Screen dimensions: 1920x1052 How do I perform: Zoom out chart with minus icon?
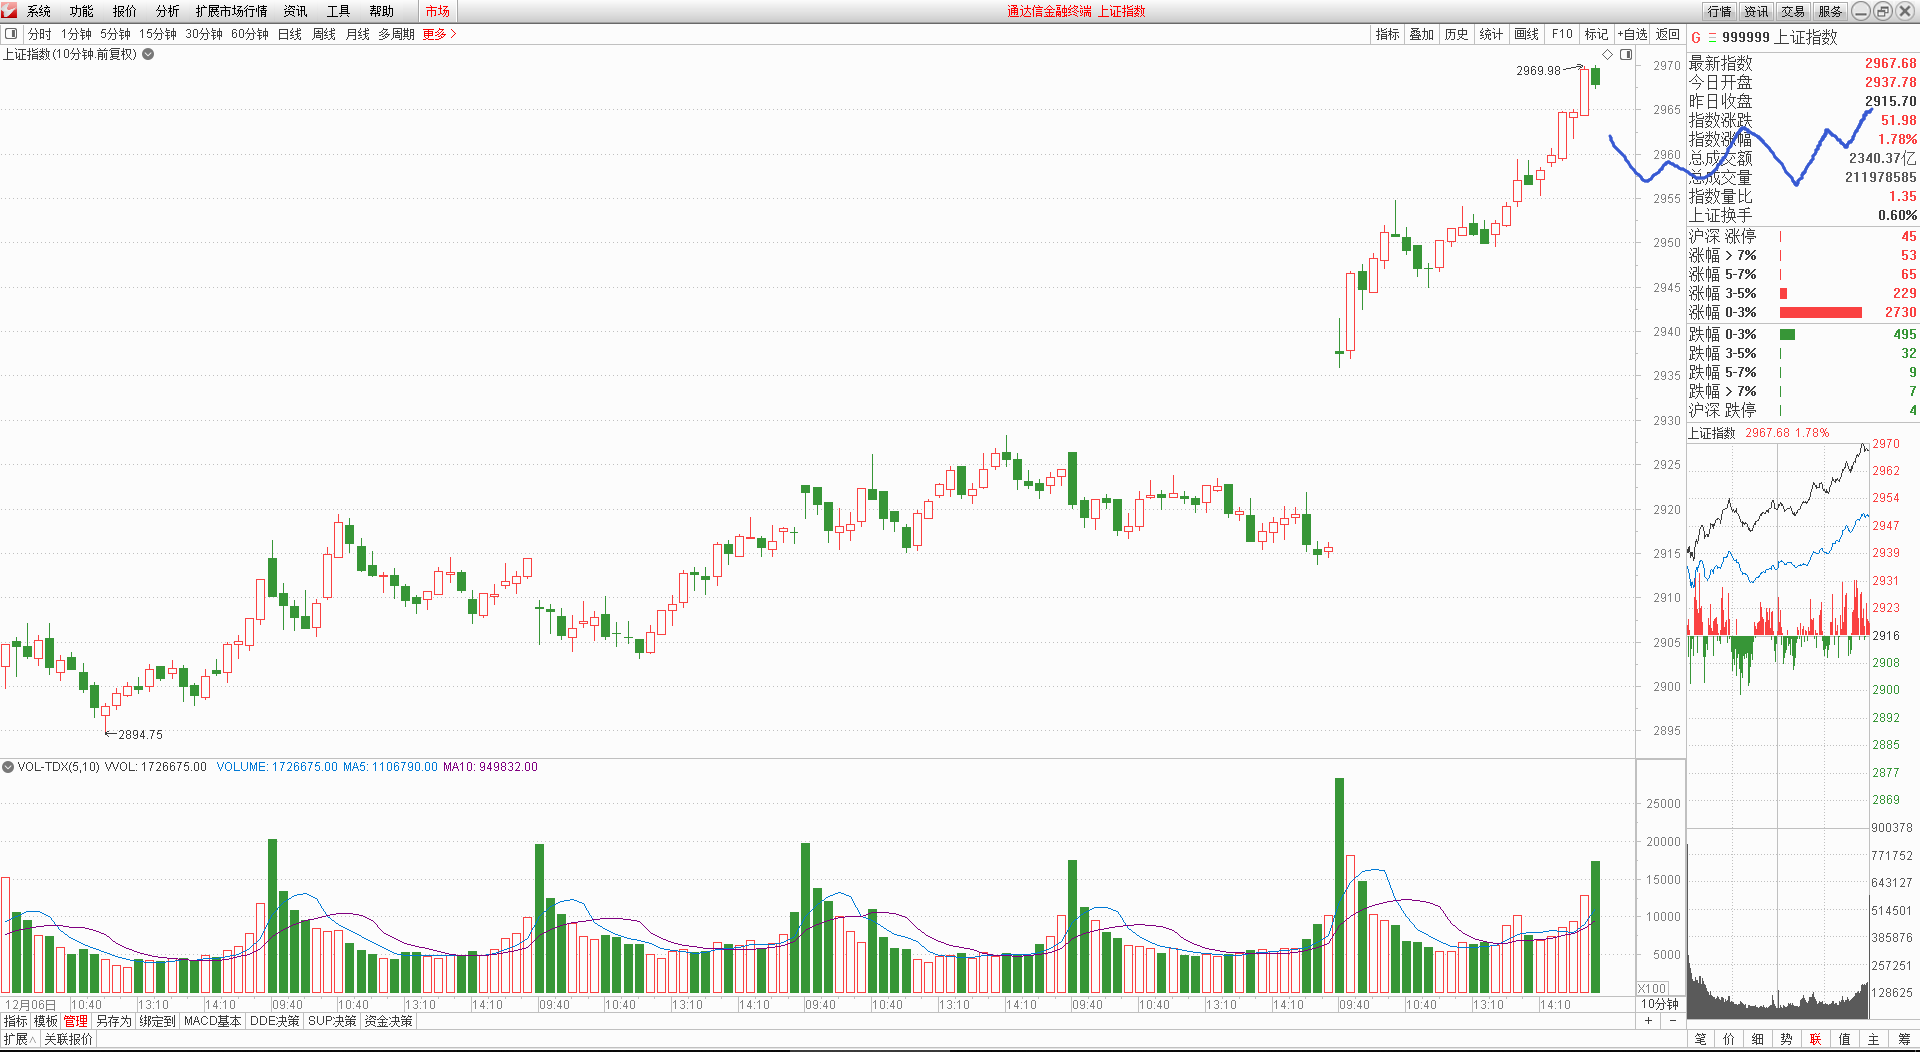click(x=1673, y=1021)
